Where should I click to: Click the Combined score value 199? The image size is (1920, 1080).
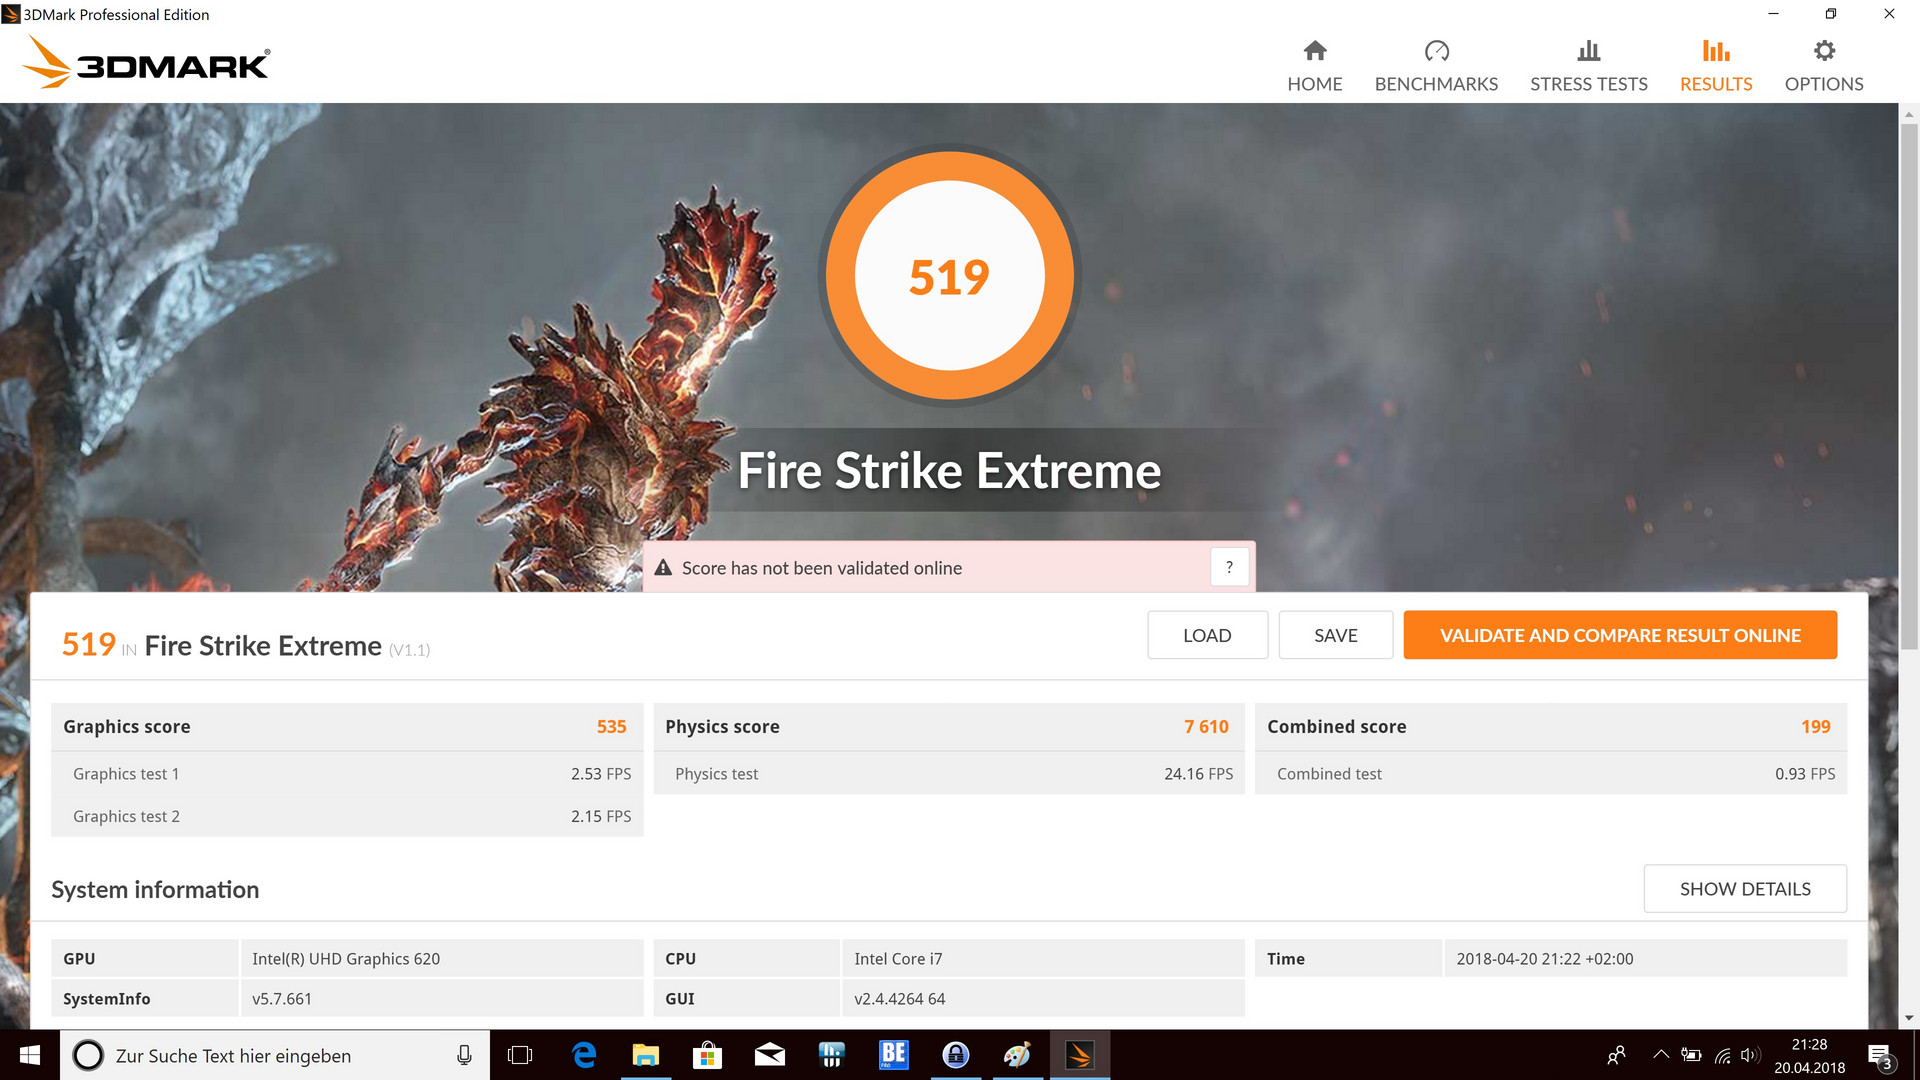tap(1815, 727)
